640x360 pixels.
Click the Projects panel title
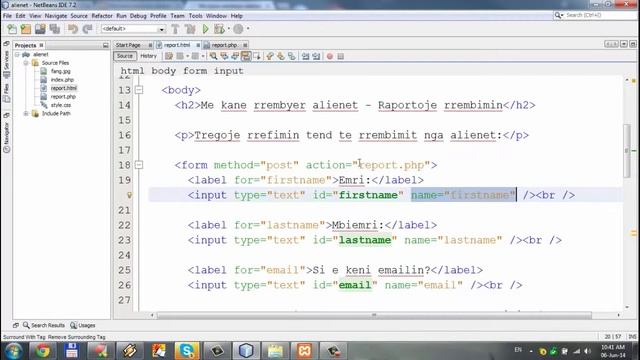25,45
